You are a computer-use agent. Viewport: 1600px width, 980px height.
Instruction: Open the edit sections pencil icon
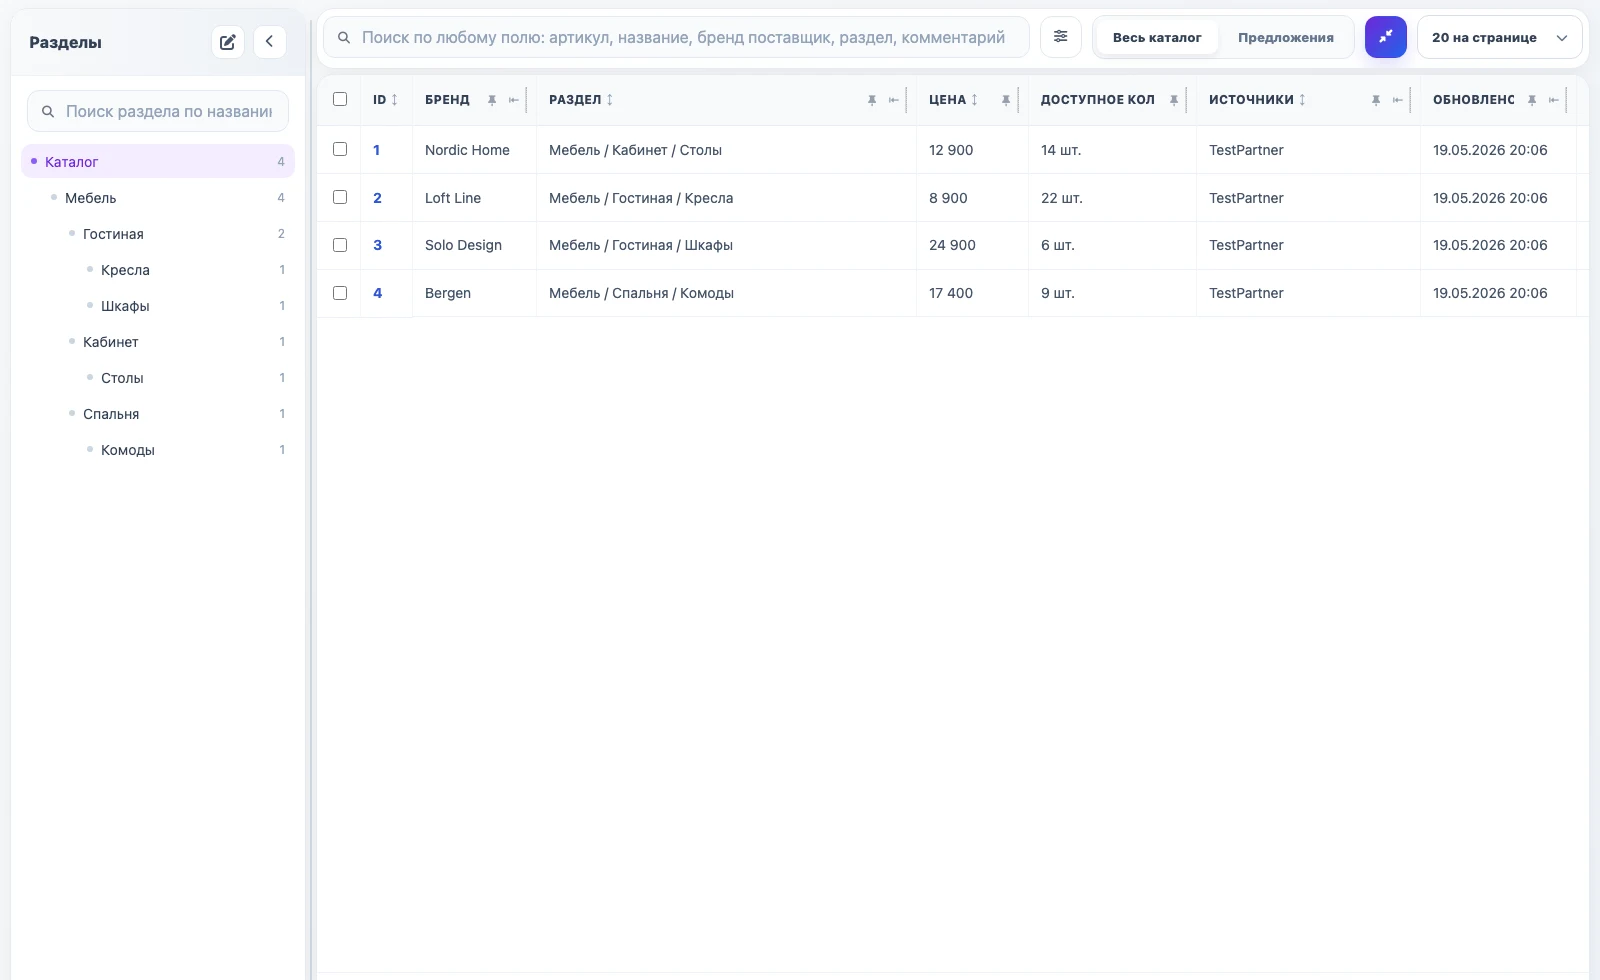click(x=228, y=42)
